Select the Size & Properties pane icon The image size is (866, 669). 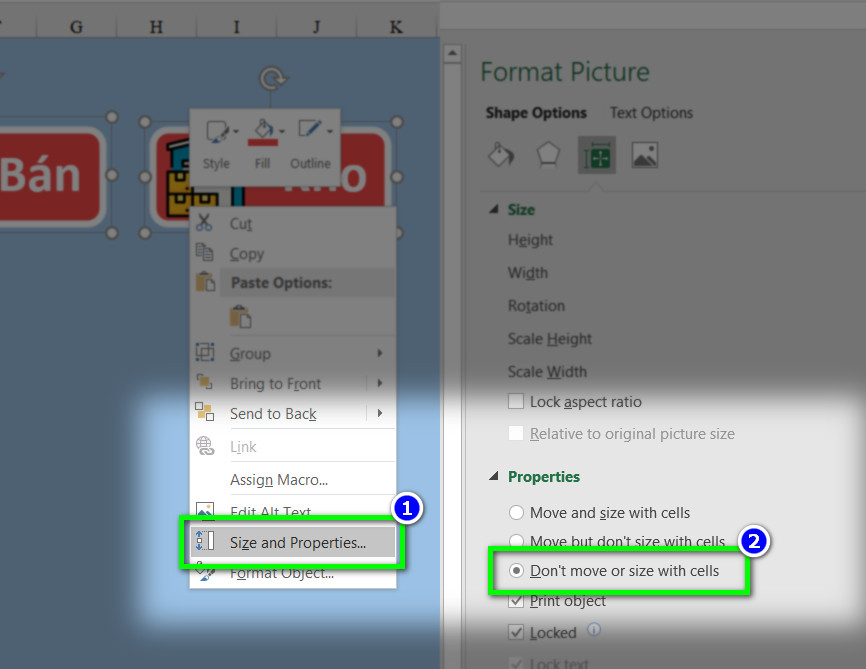[596, 155]
